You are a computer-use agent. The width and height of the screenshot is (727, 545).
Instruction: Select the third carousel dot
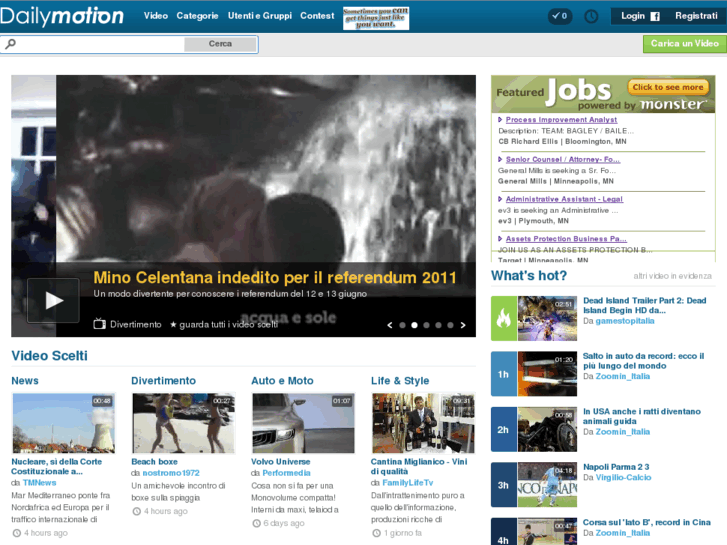(x=427, y=325)
